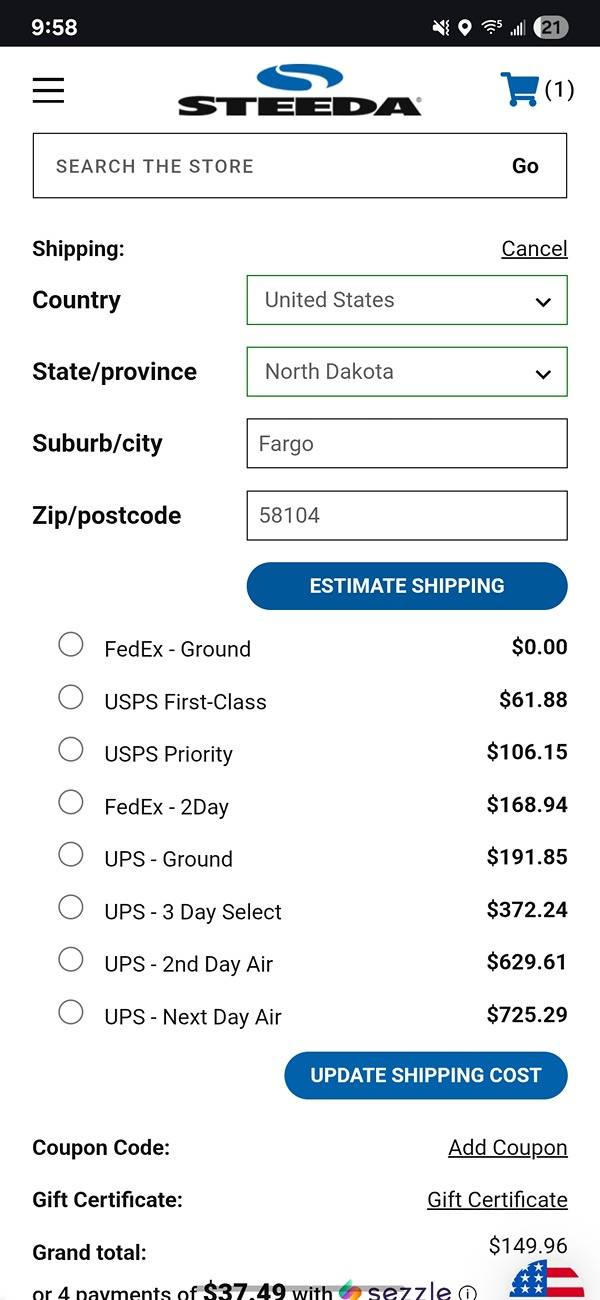Viewport: 600px width, 1300px height.
Task: Click the Estimate Shipping button
Action: pyautogui.click(x=407, y=586)
